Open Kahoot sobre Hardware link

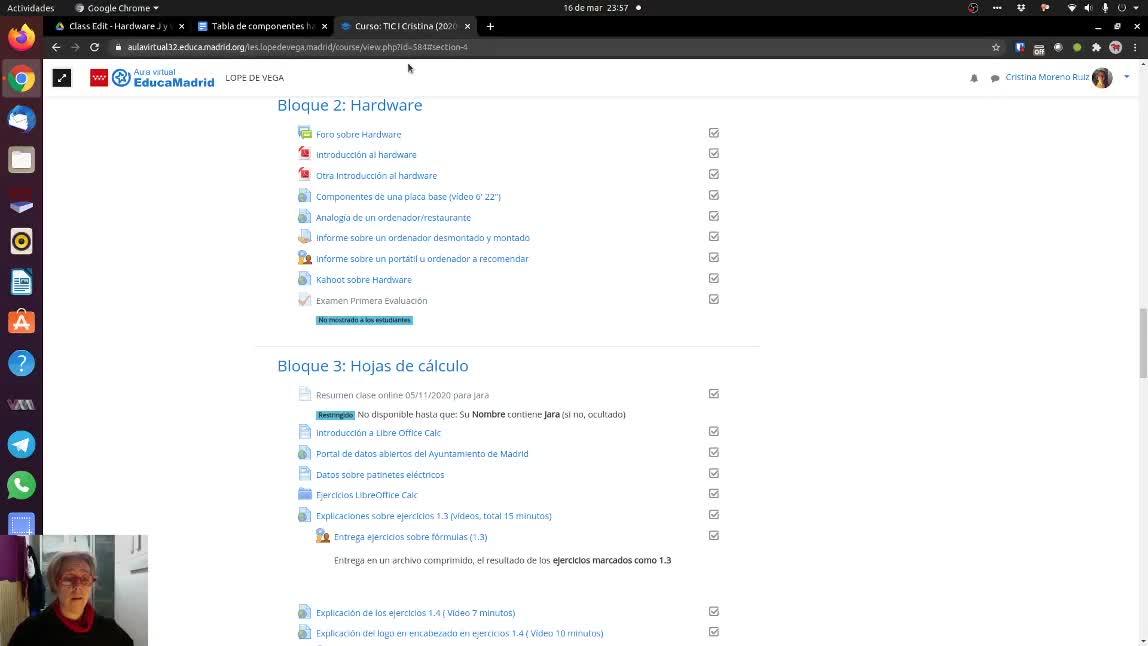(363, 280)
